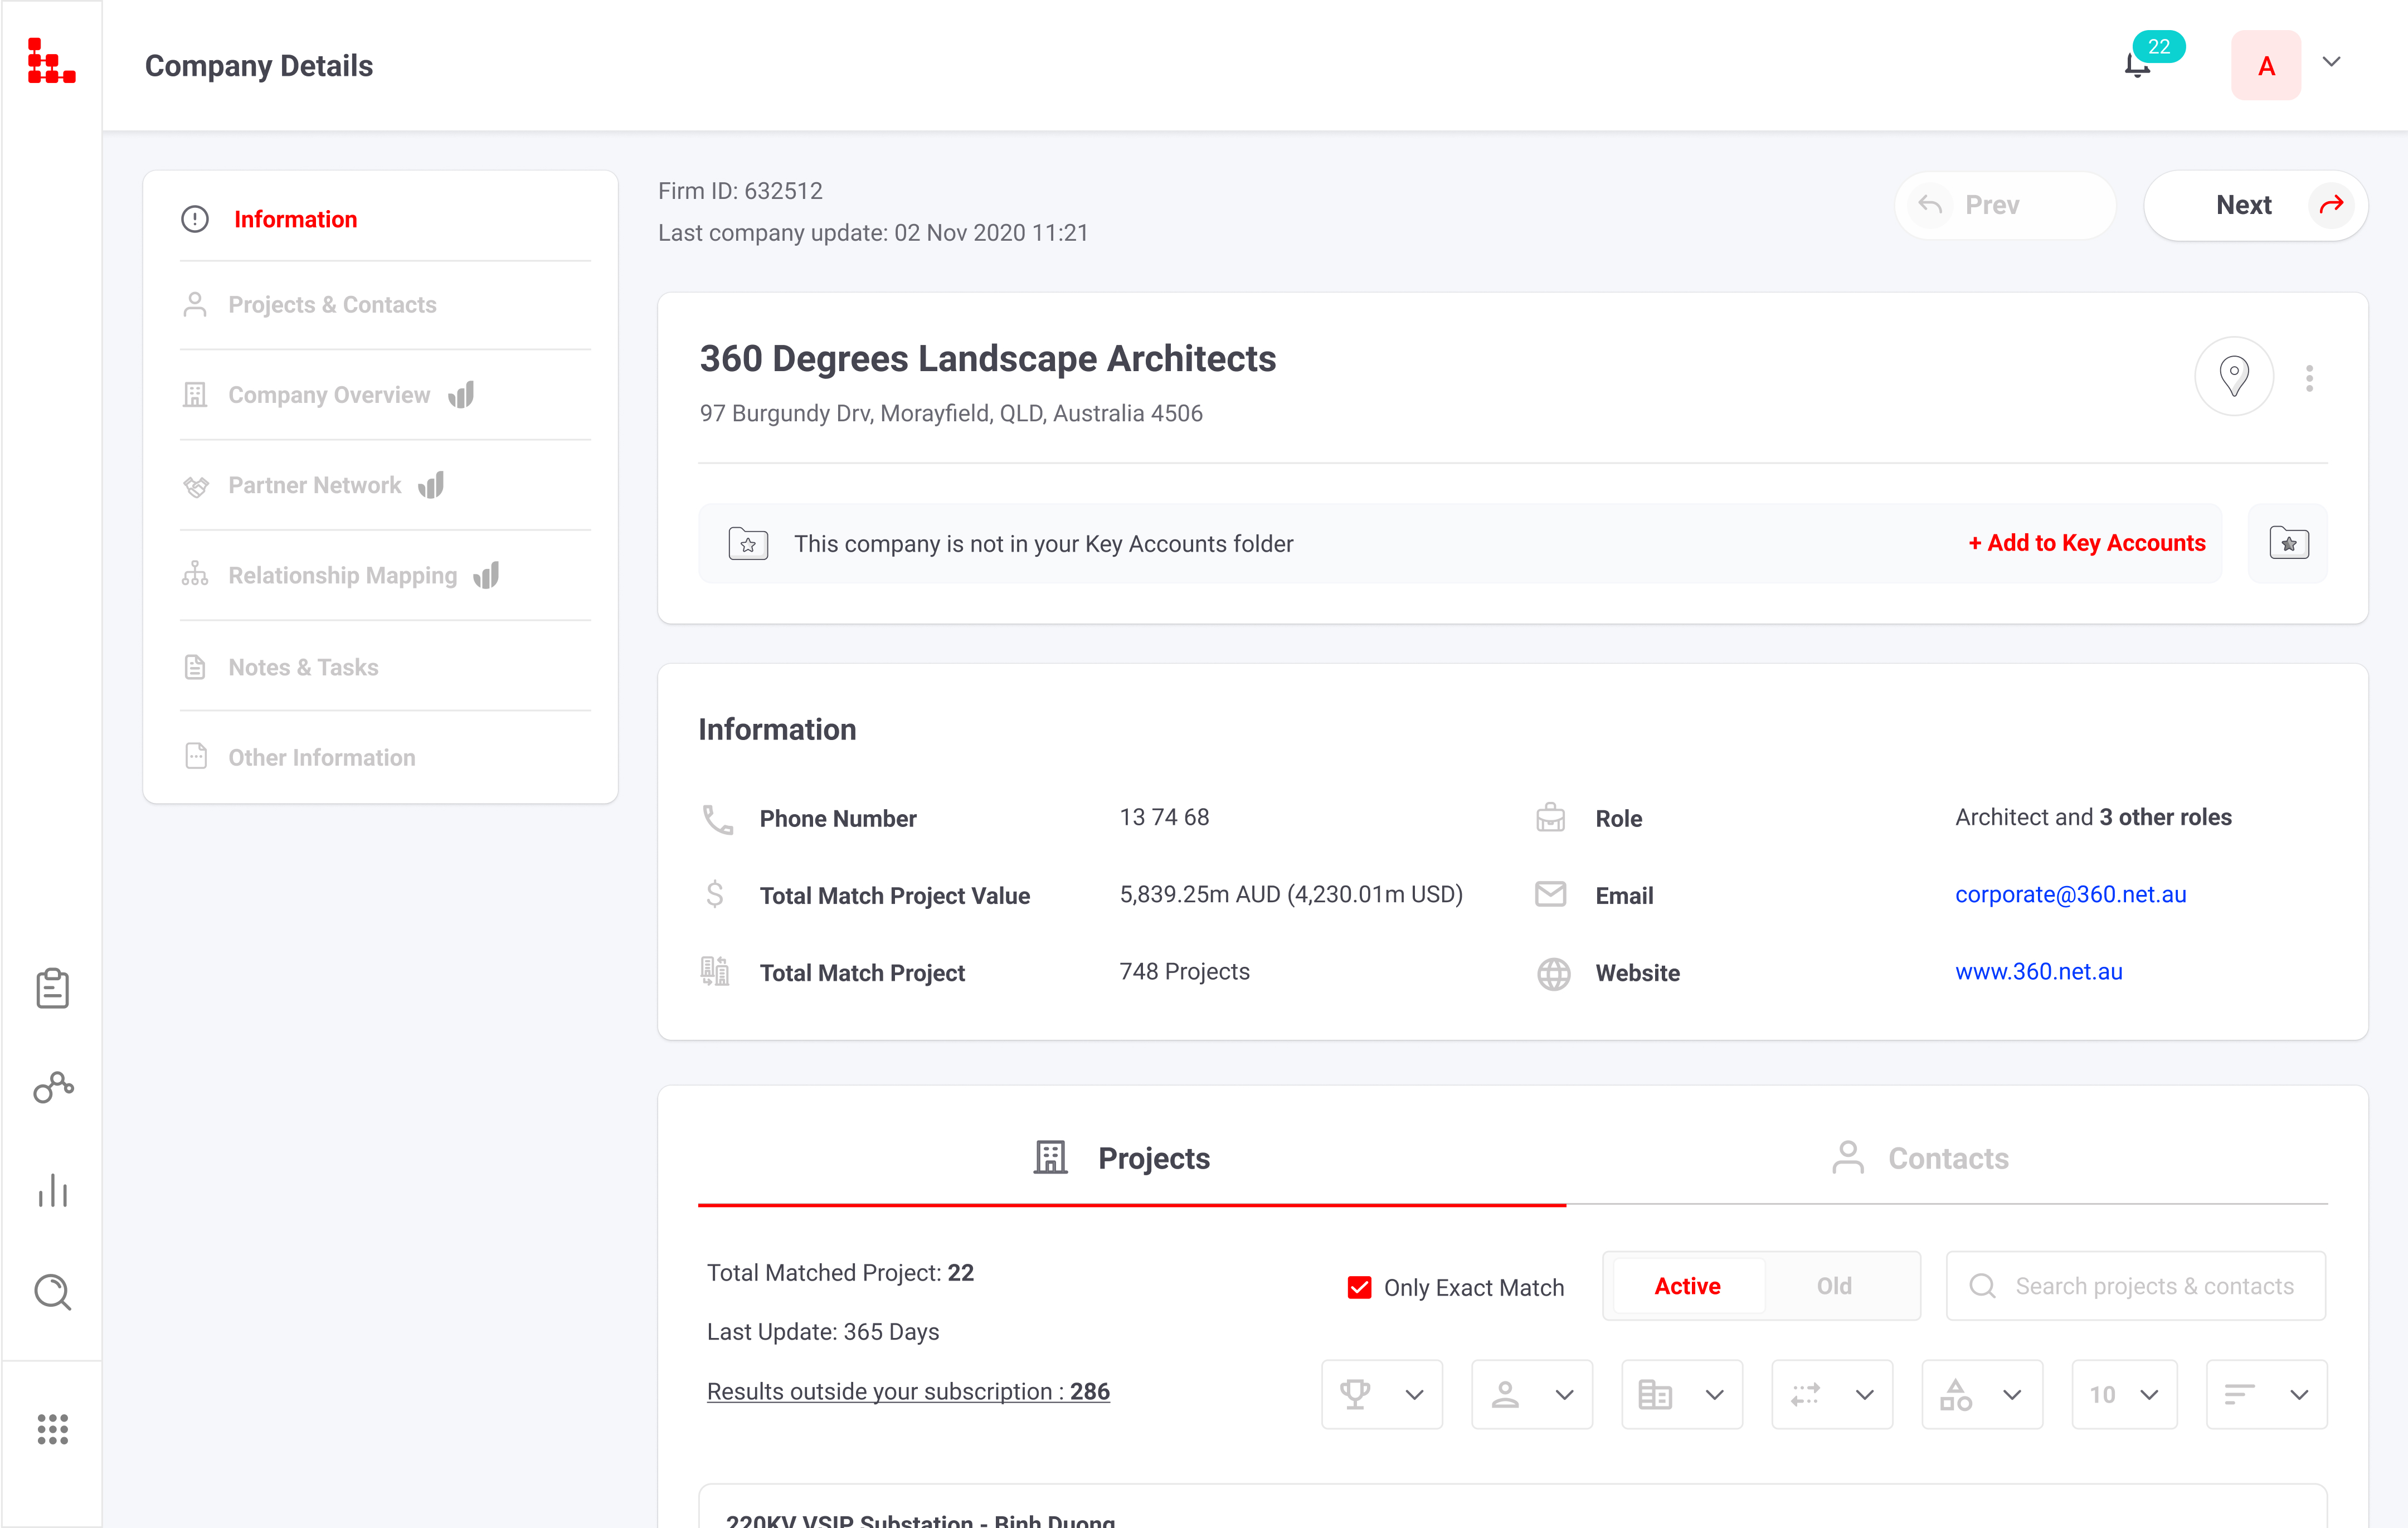Expand the trophy filter dropdown
2408x1528 pixels.
1381,1394
